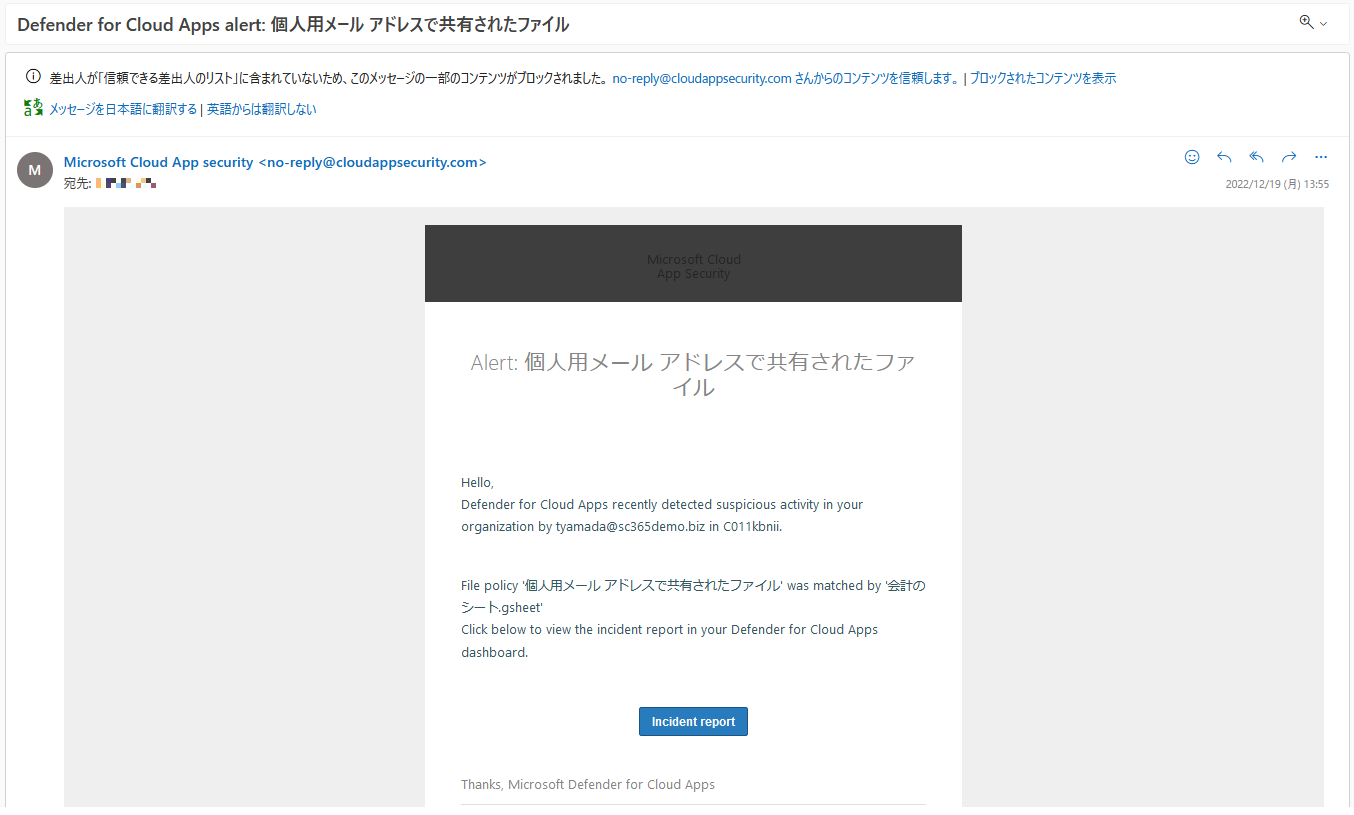This screenshot has width=1354, height=815.
Task: Reply to the email using the reply arrow
Action: (1224, 157)
